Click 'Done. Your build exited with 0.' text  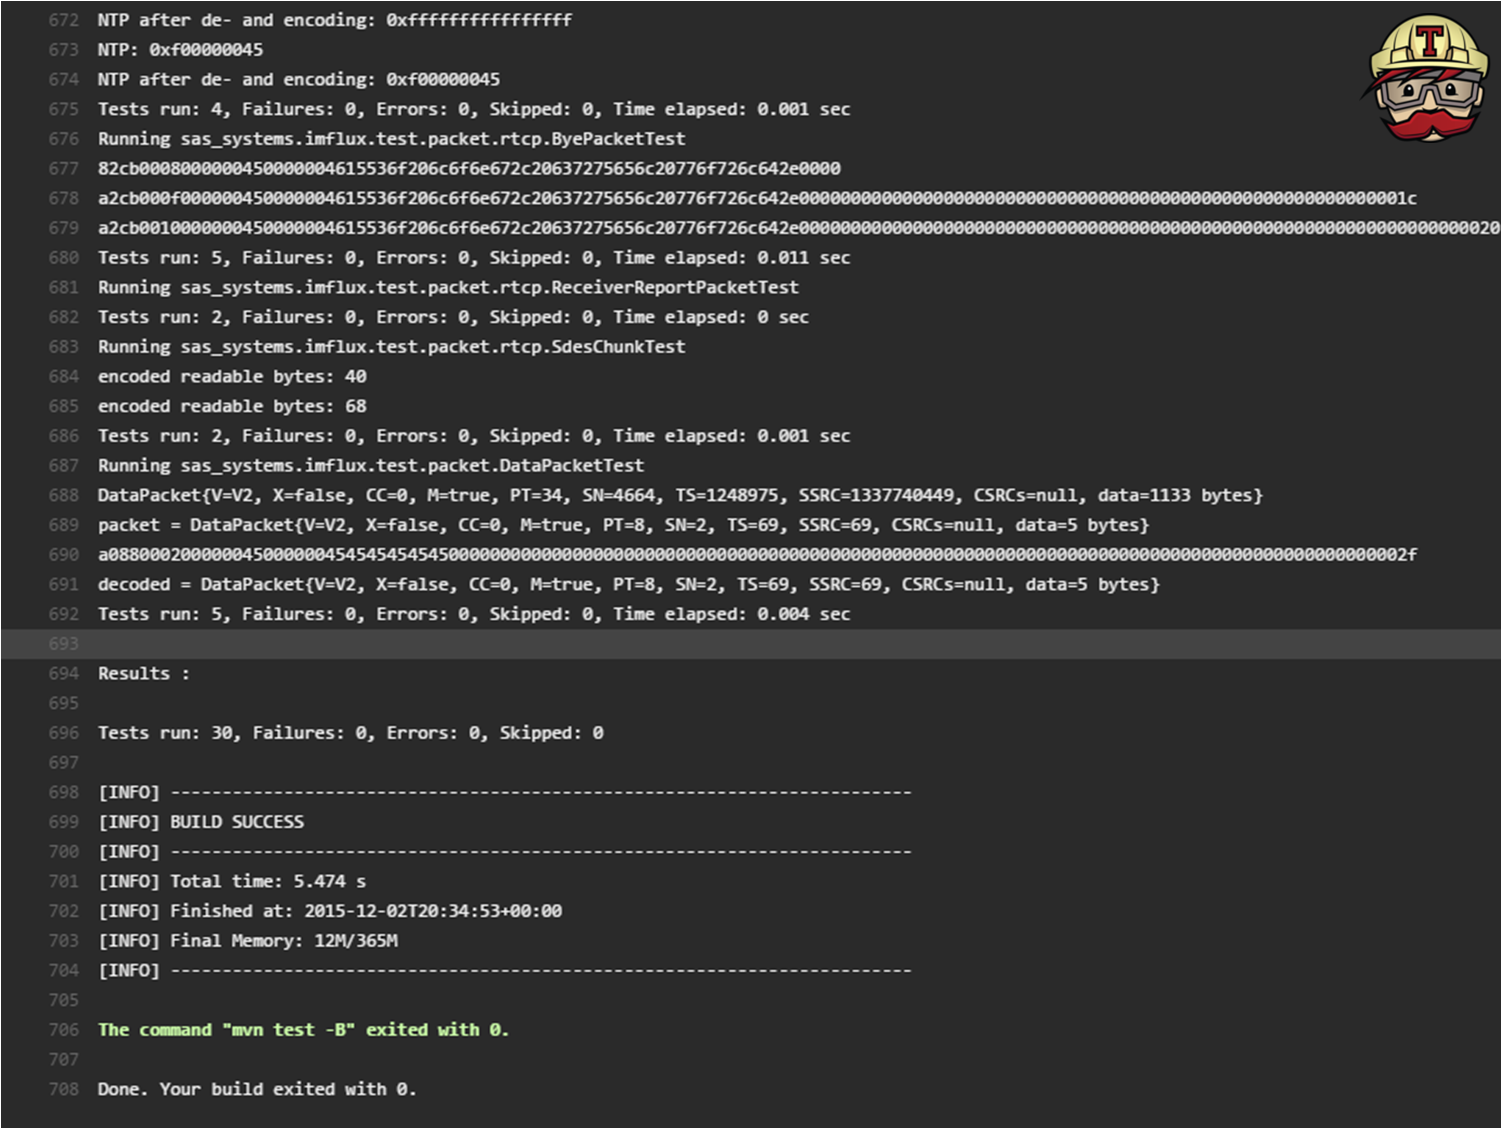point(257,1089)
